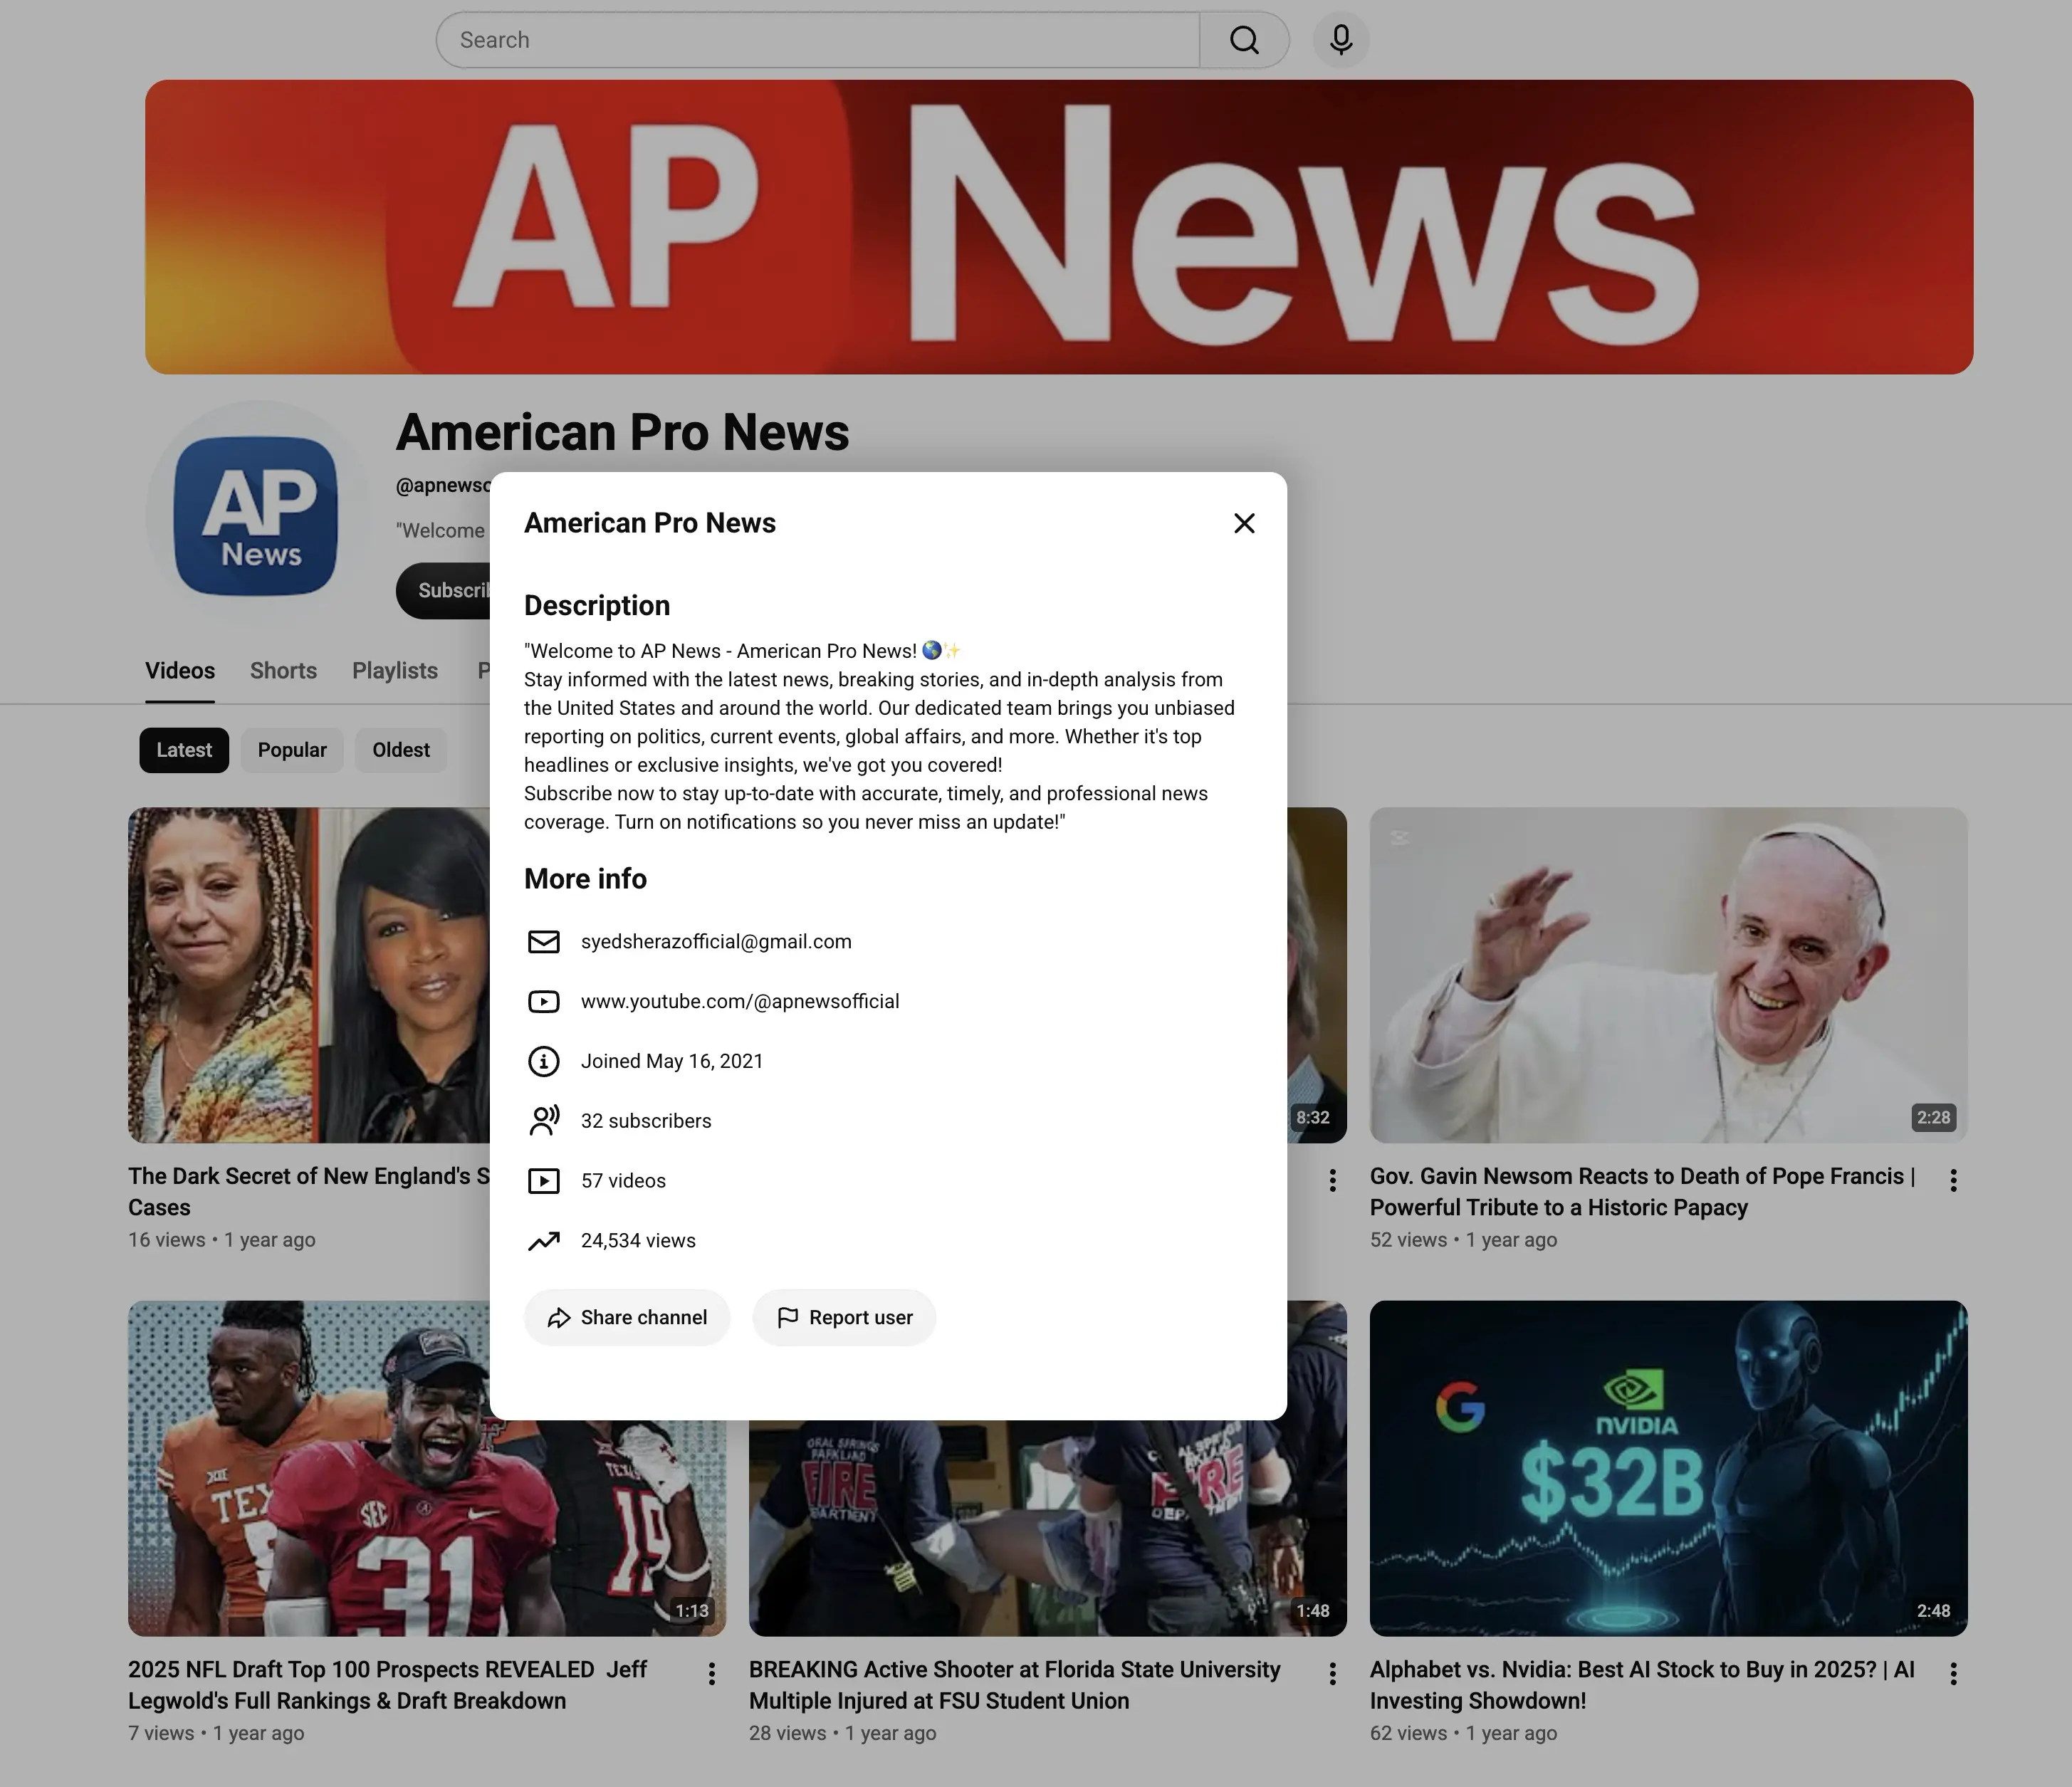Select the Latest filter chip
The image size is (2072, 1787).
[184, 750]
